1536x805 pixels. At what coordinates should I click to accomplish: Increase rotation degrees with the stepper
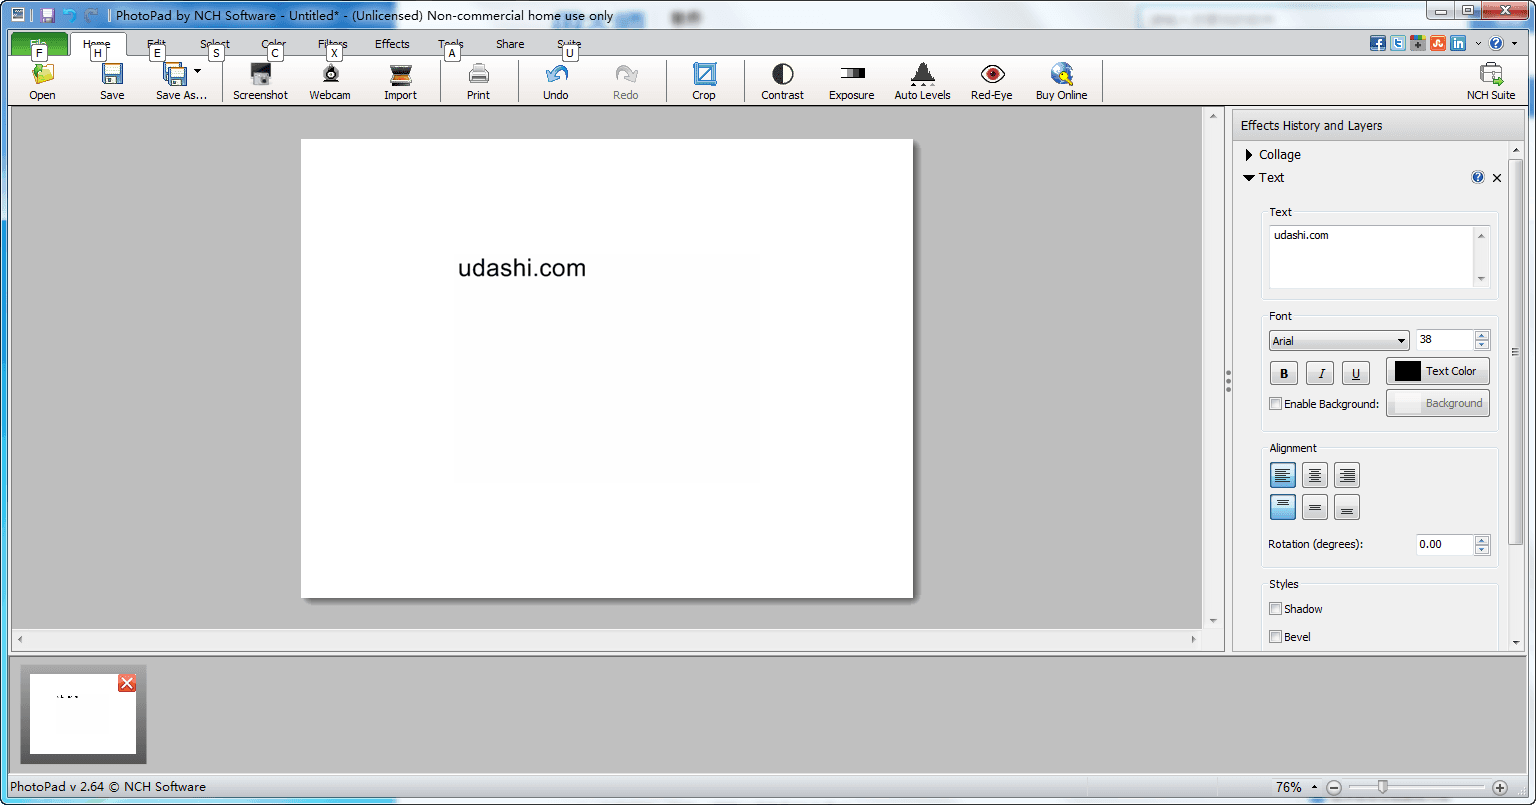(x=1482, y=540)
